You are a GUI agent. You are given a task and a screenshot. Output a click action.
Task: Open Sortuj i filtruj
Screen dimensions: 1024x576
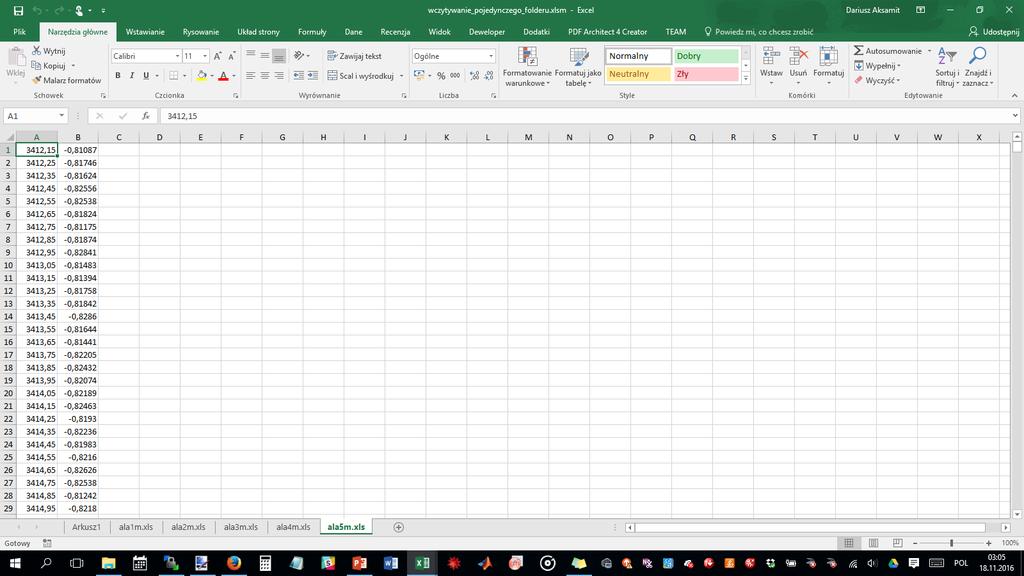(946, 67)
